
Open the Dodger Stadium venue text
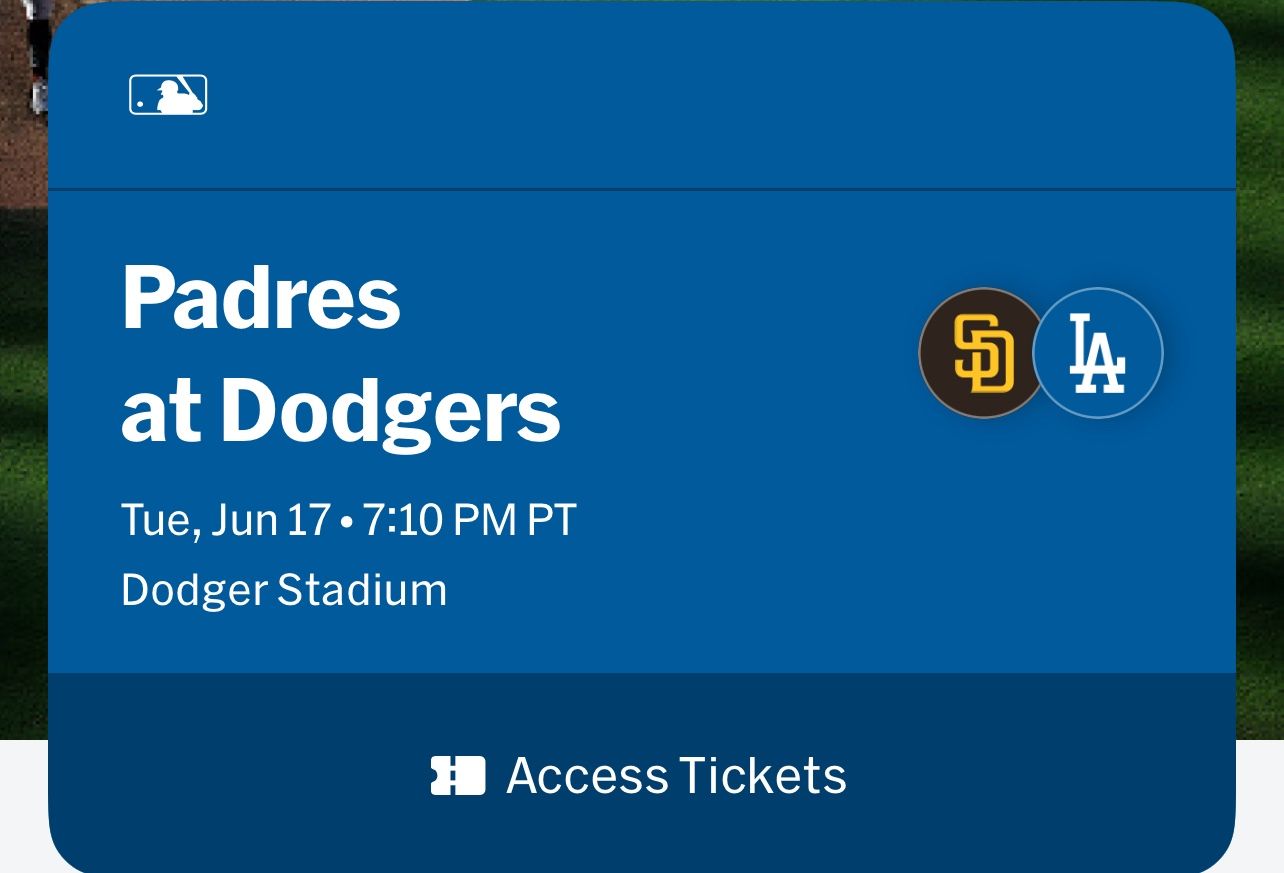(284, 590)
